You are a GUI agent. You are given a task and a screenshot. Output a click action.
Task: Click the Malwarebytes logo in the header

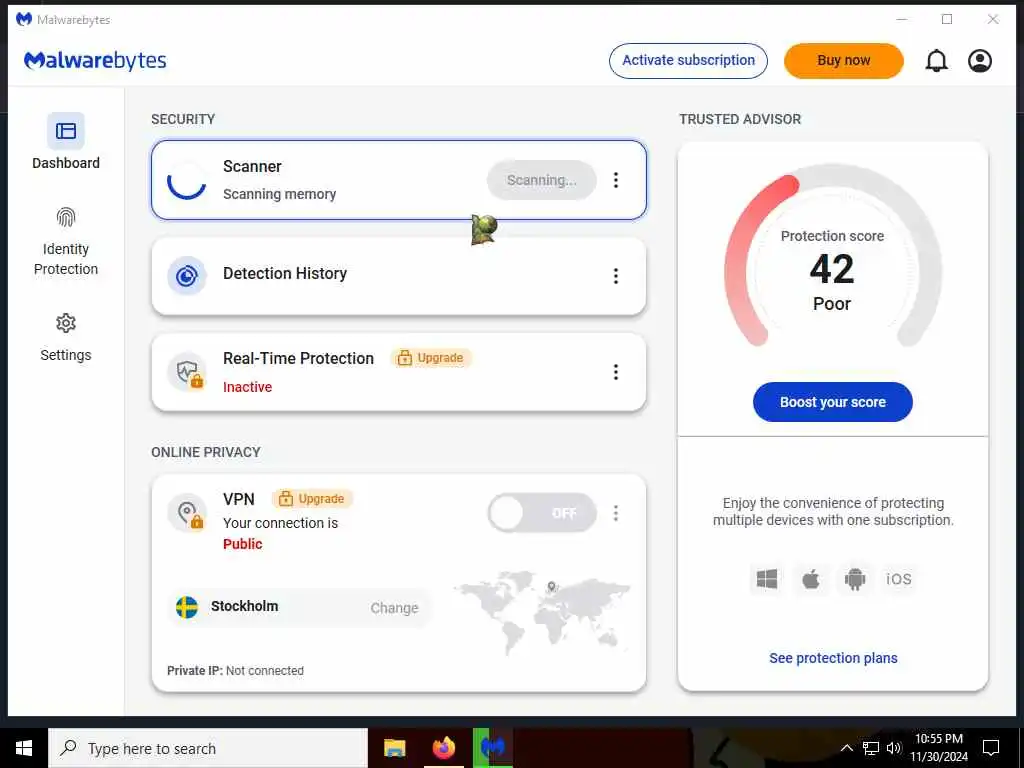(x=95, y=61)
